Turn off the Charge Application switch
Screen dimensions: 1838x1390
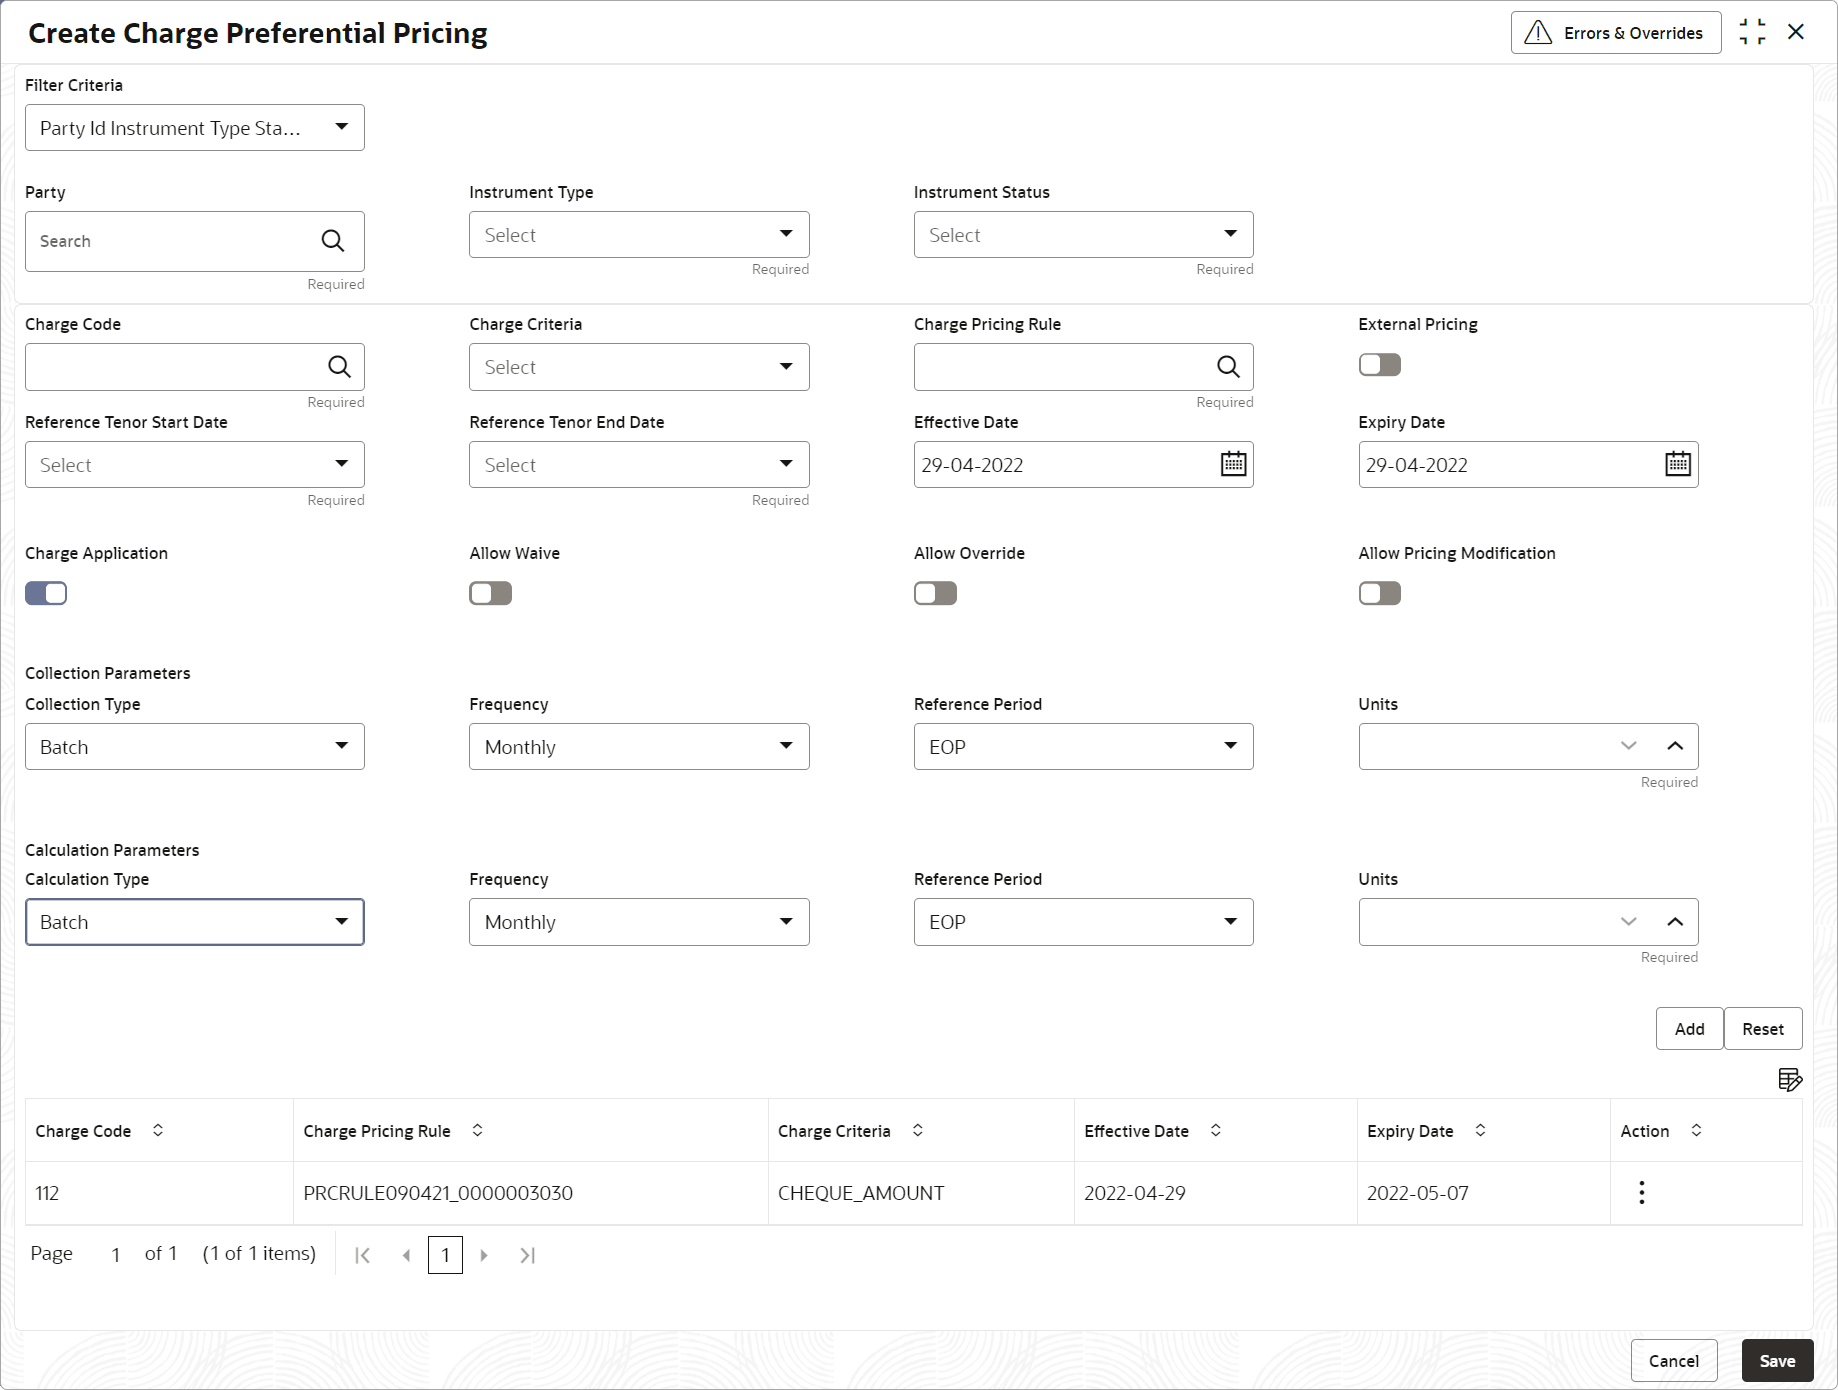(x=46, y=594)
